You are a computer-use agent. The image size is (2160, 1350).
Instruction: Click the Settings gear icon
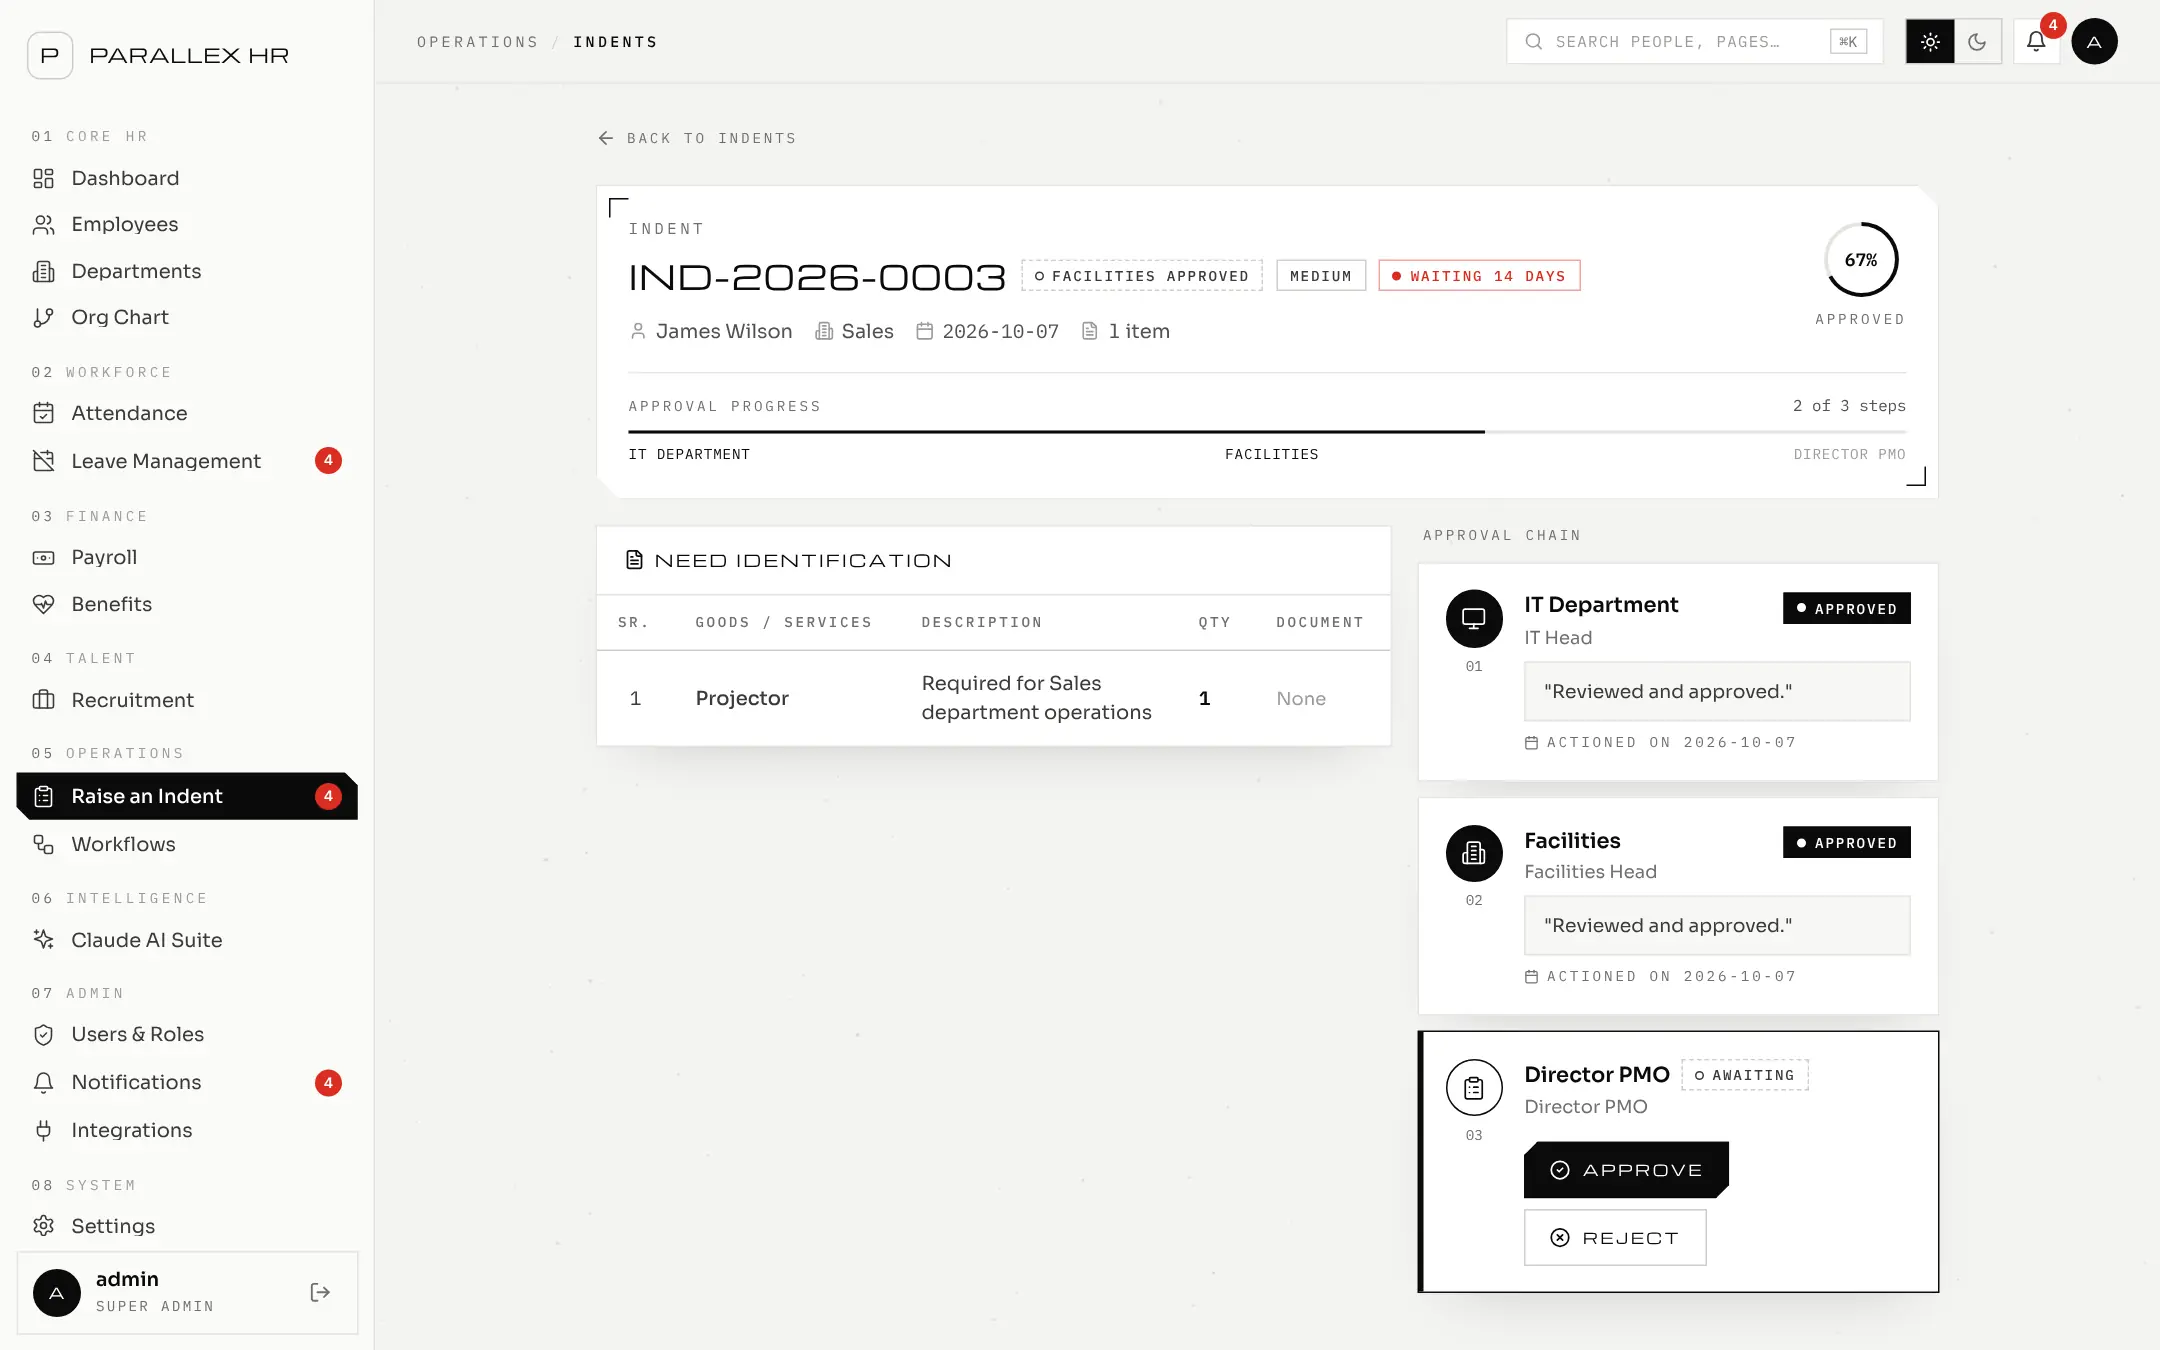click(43, 1226)
